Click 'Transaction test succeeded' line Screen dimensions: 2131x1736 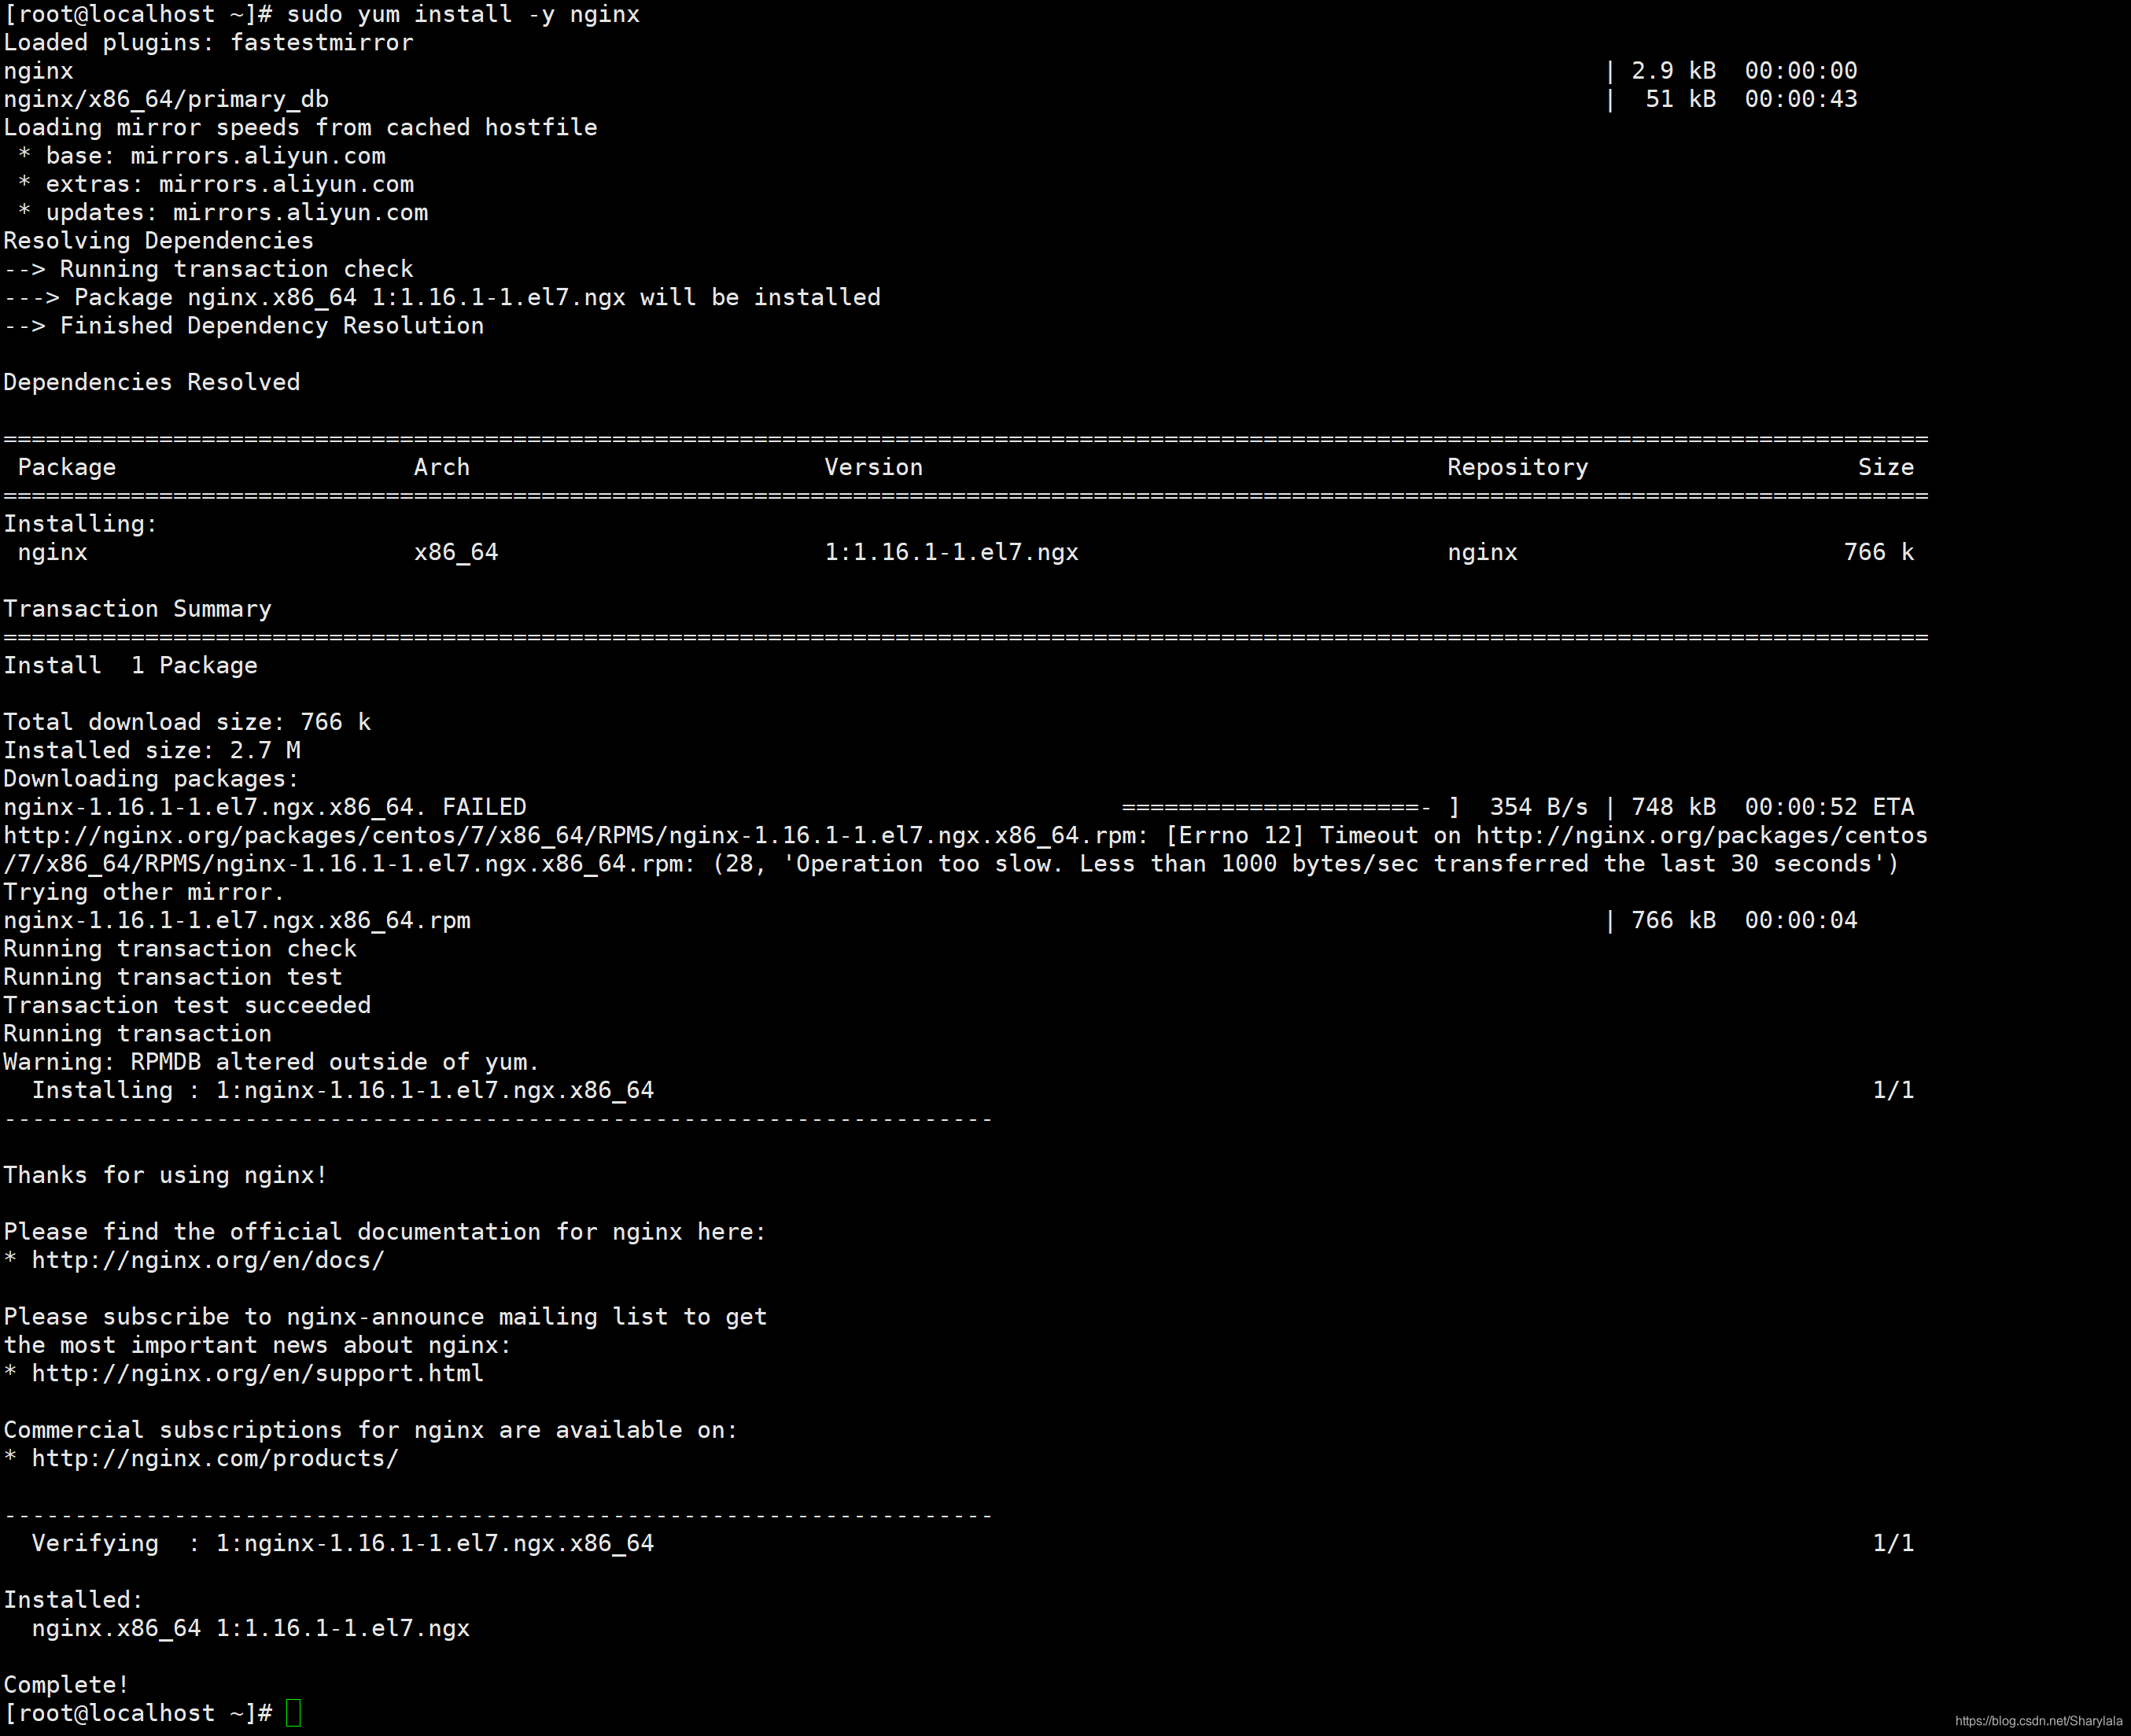[187, 1006]
